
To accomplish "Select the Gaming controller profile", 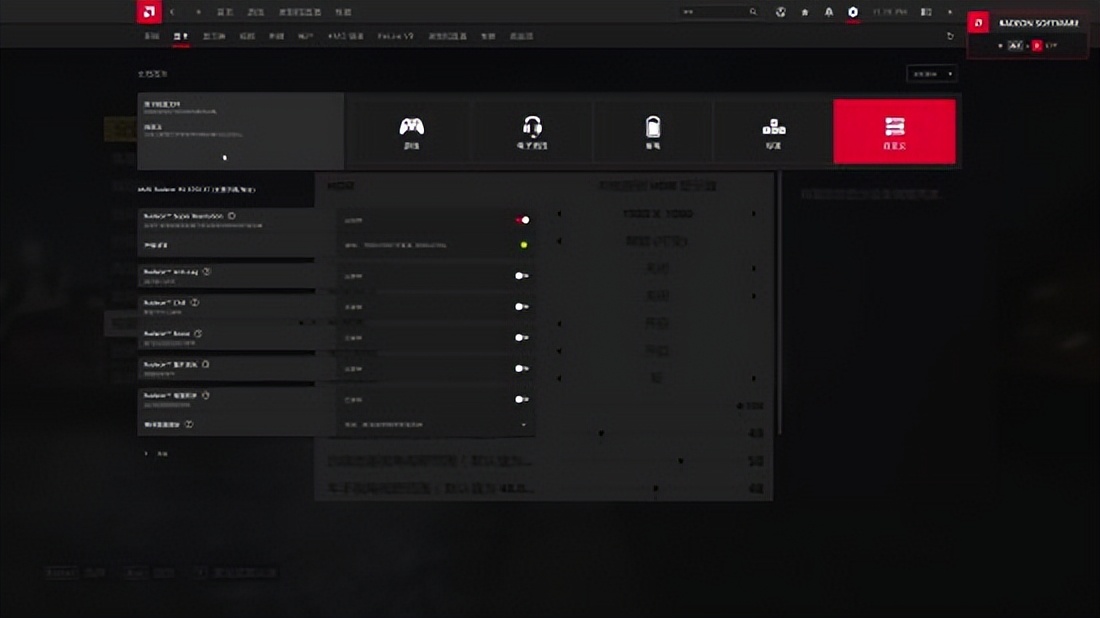I will (412, 132).
